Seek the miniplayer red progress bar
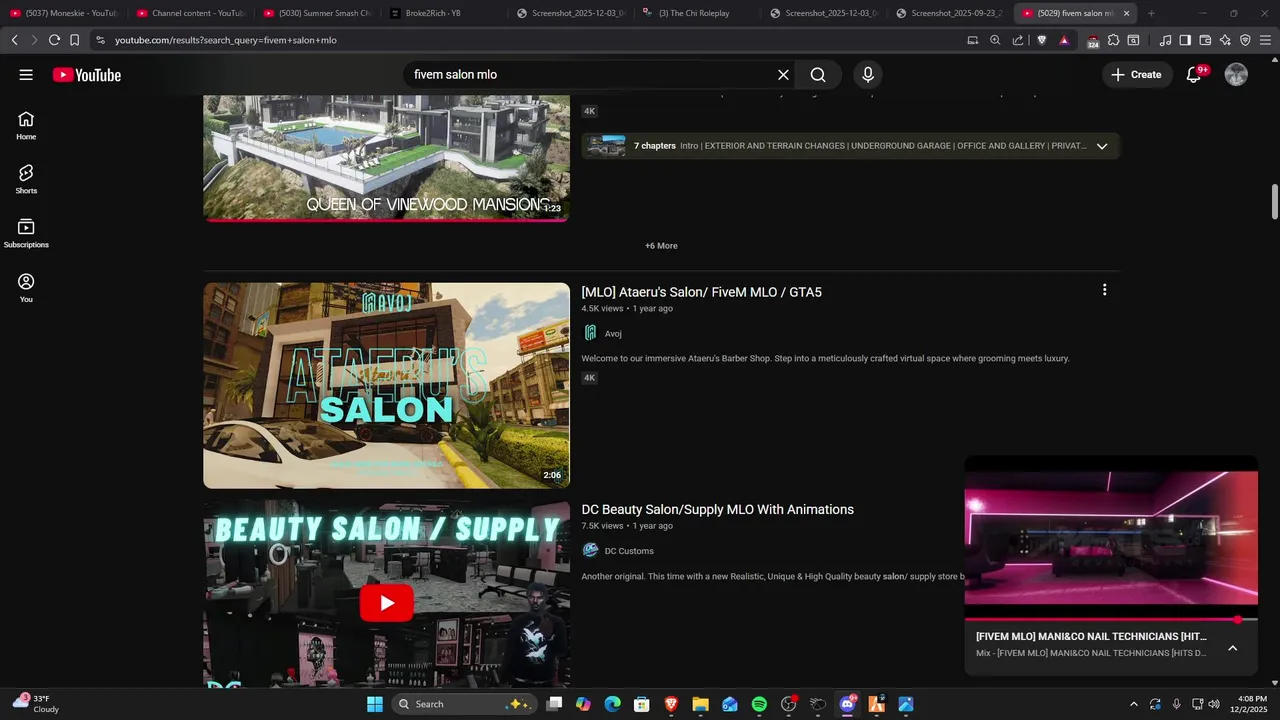The width and height of the screenshot is (1280, 720). click(x=1111, y=620)
